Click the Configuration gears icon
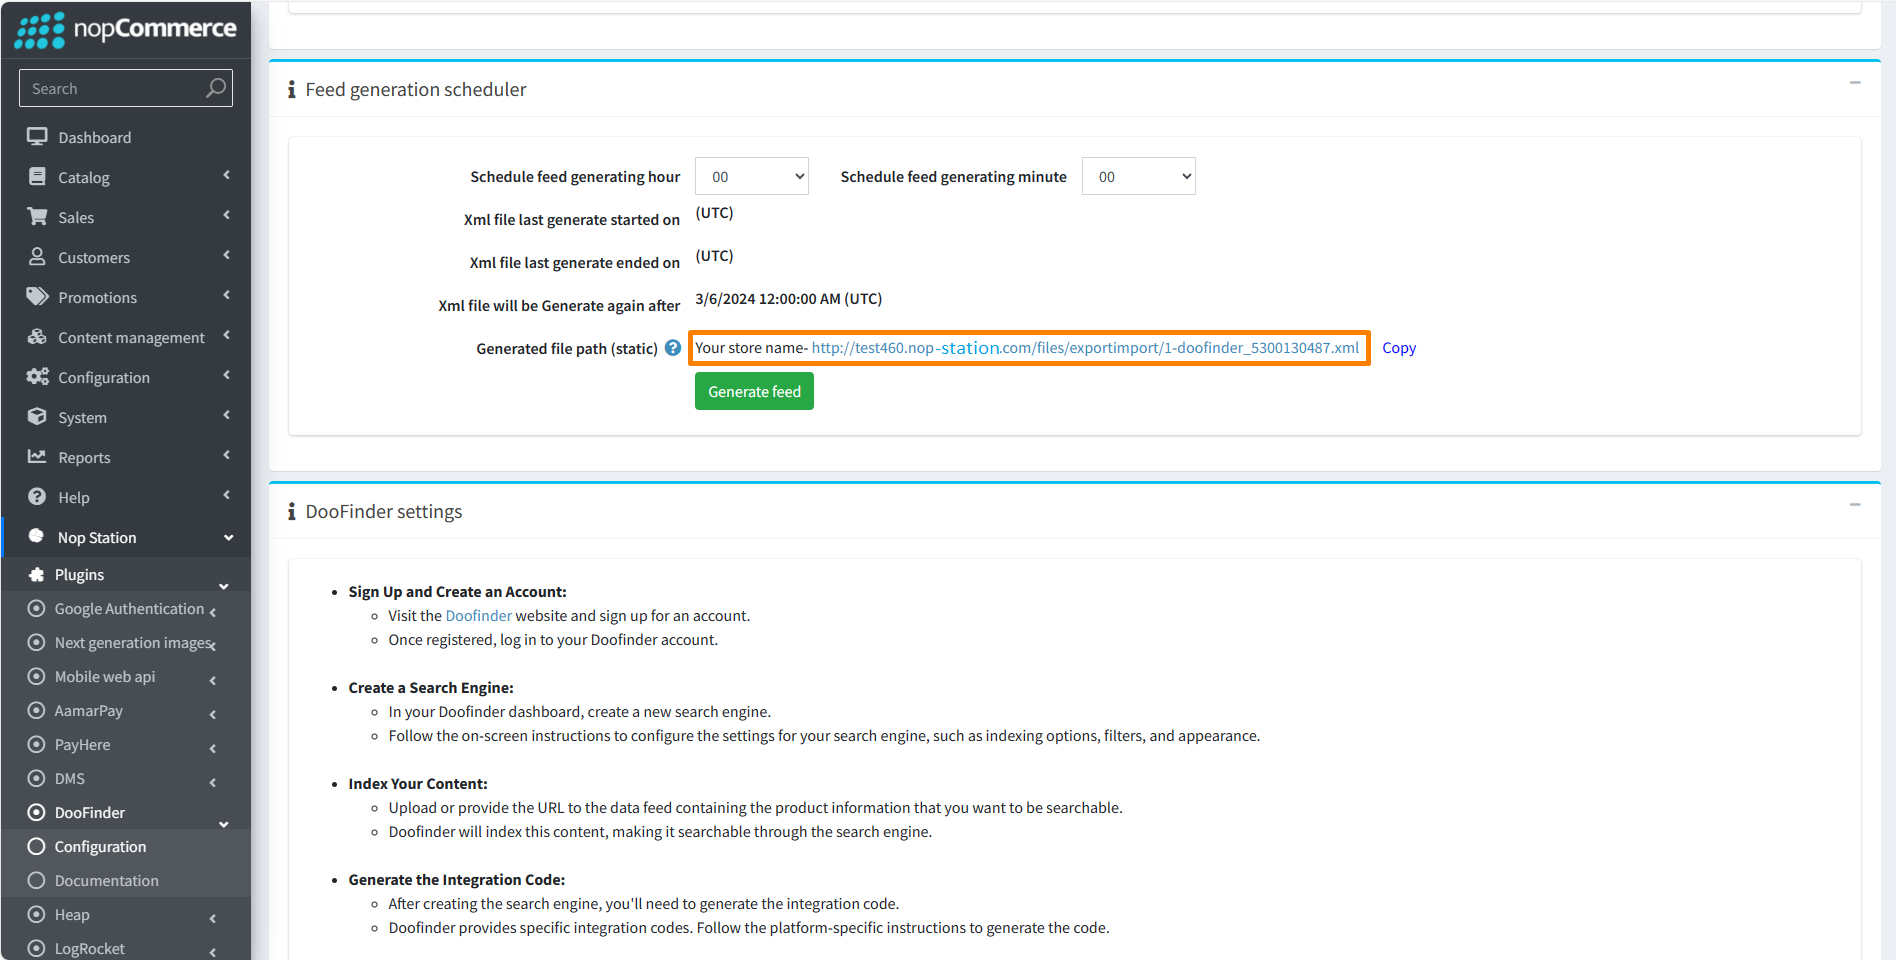Image resolution: width=1896 pixels, height=960 pixels. [x=37, y=377]
